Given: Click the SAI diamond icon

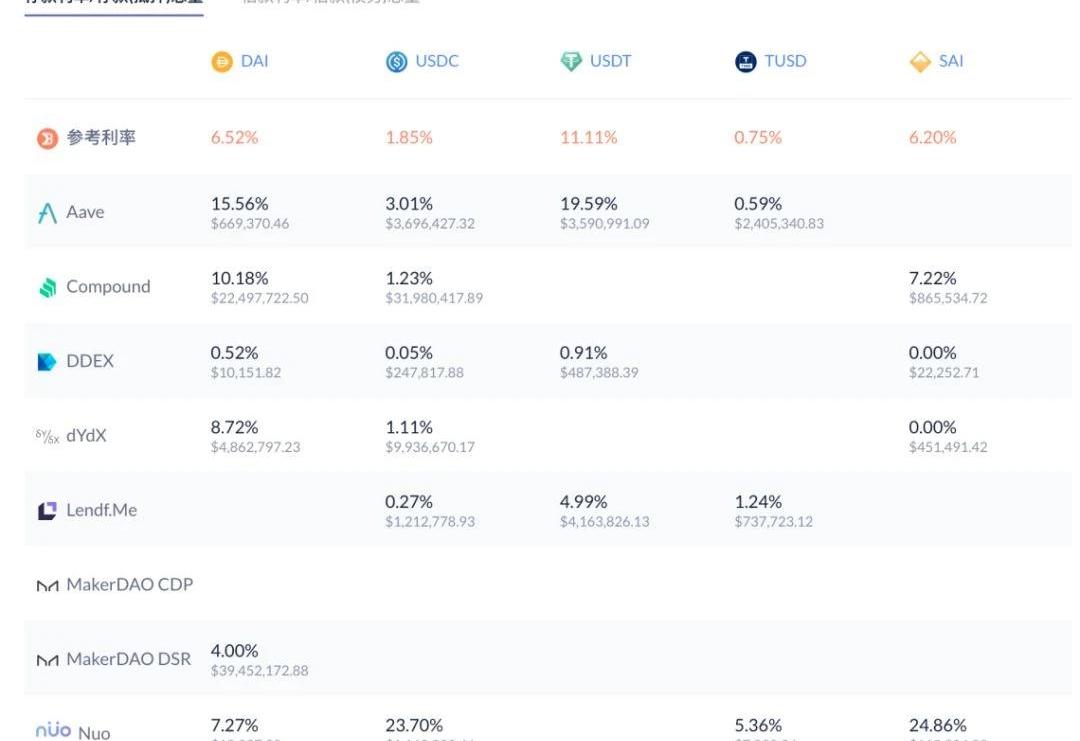Looking at the screenshot, I should point(920,62).
